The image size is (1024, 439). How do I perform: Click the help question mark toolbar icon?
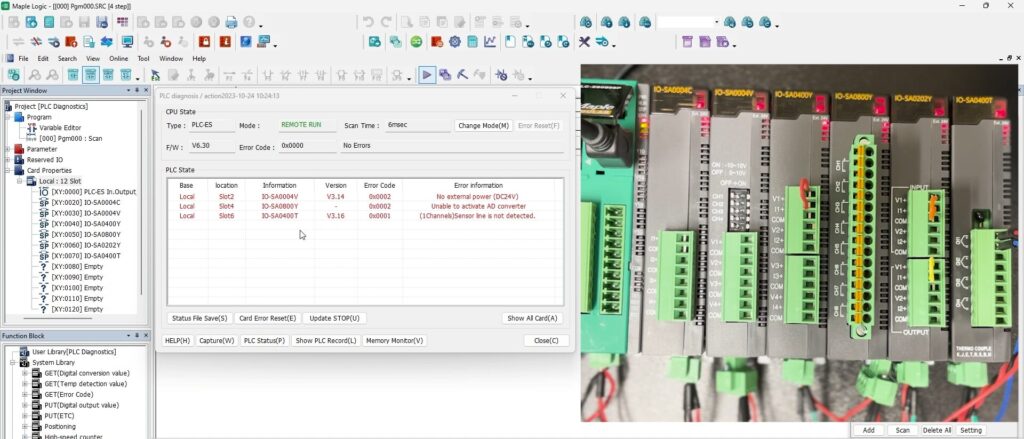[249, 22]
